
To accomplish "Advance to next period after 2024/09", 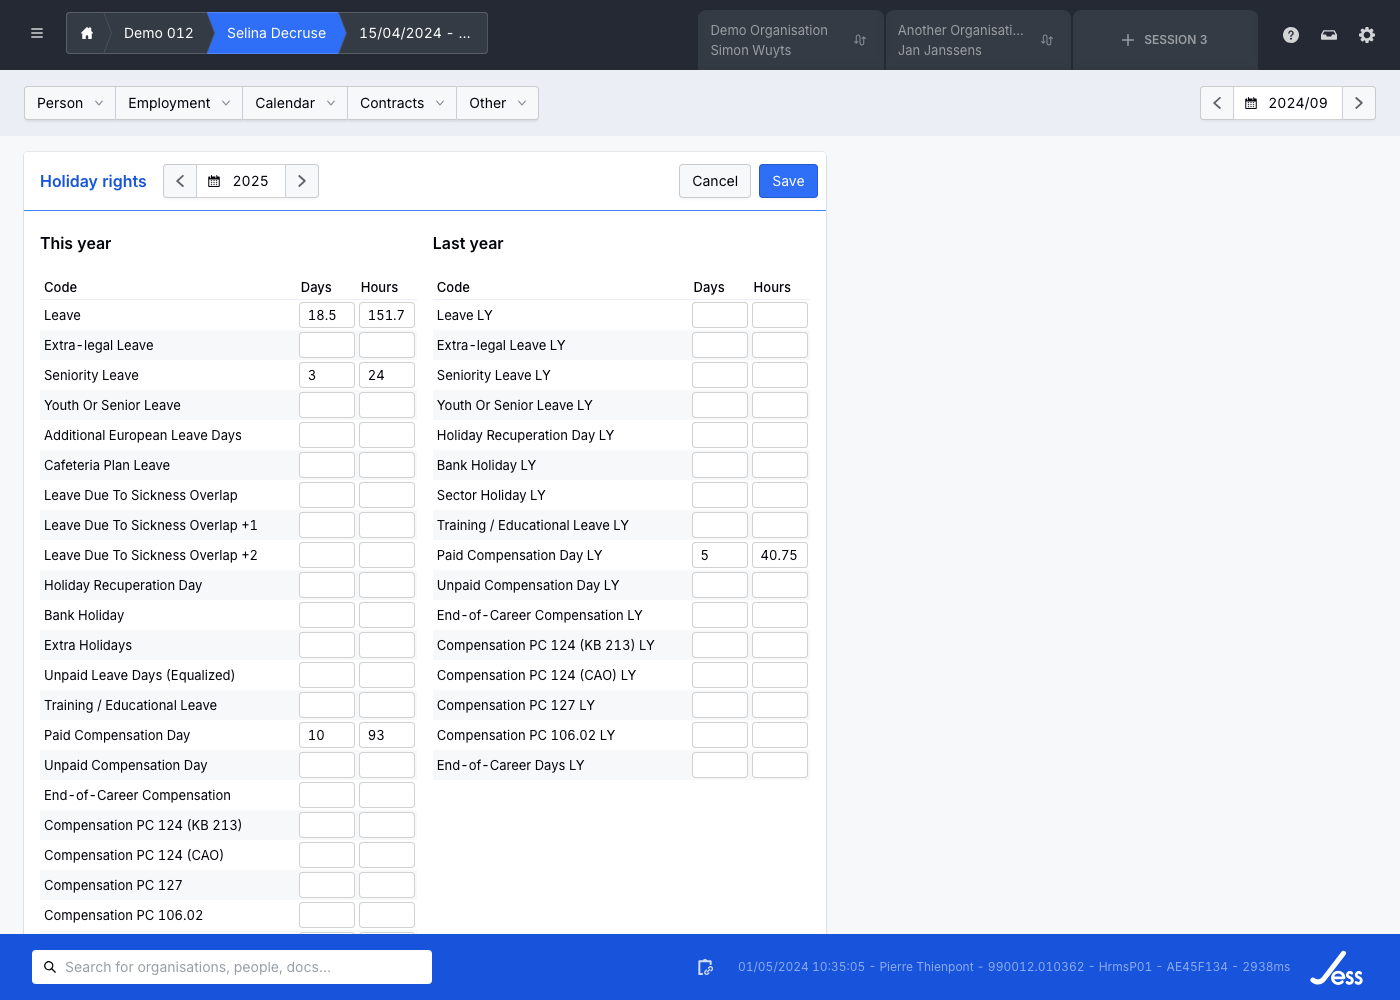I will [1358, 103].
